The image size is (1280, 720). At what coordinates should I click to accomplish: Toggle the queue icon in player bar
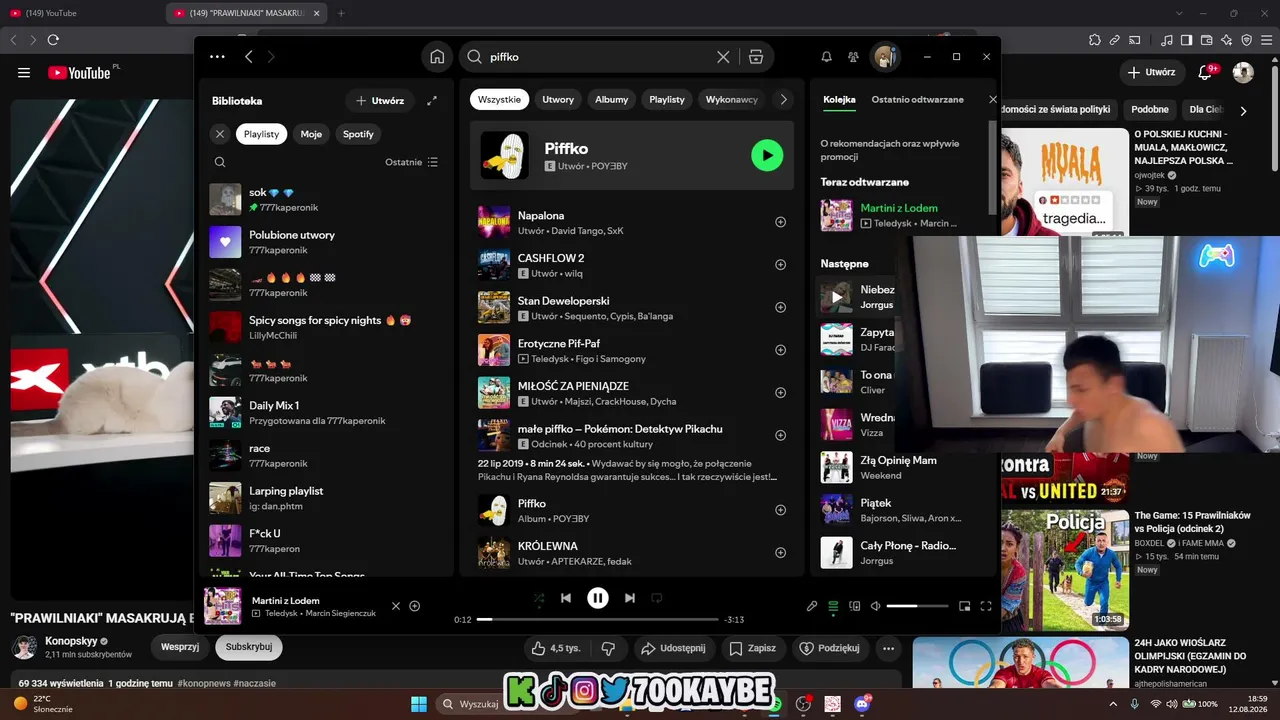pos(833,606)
